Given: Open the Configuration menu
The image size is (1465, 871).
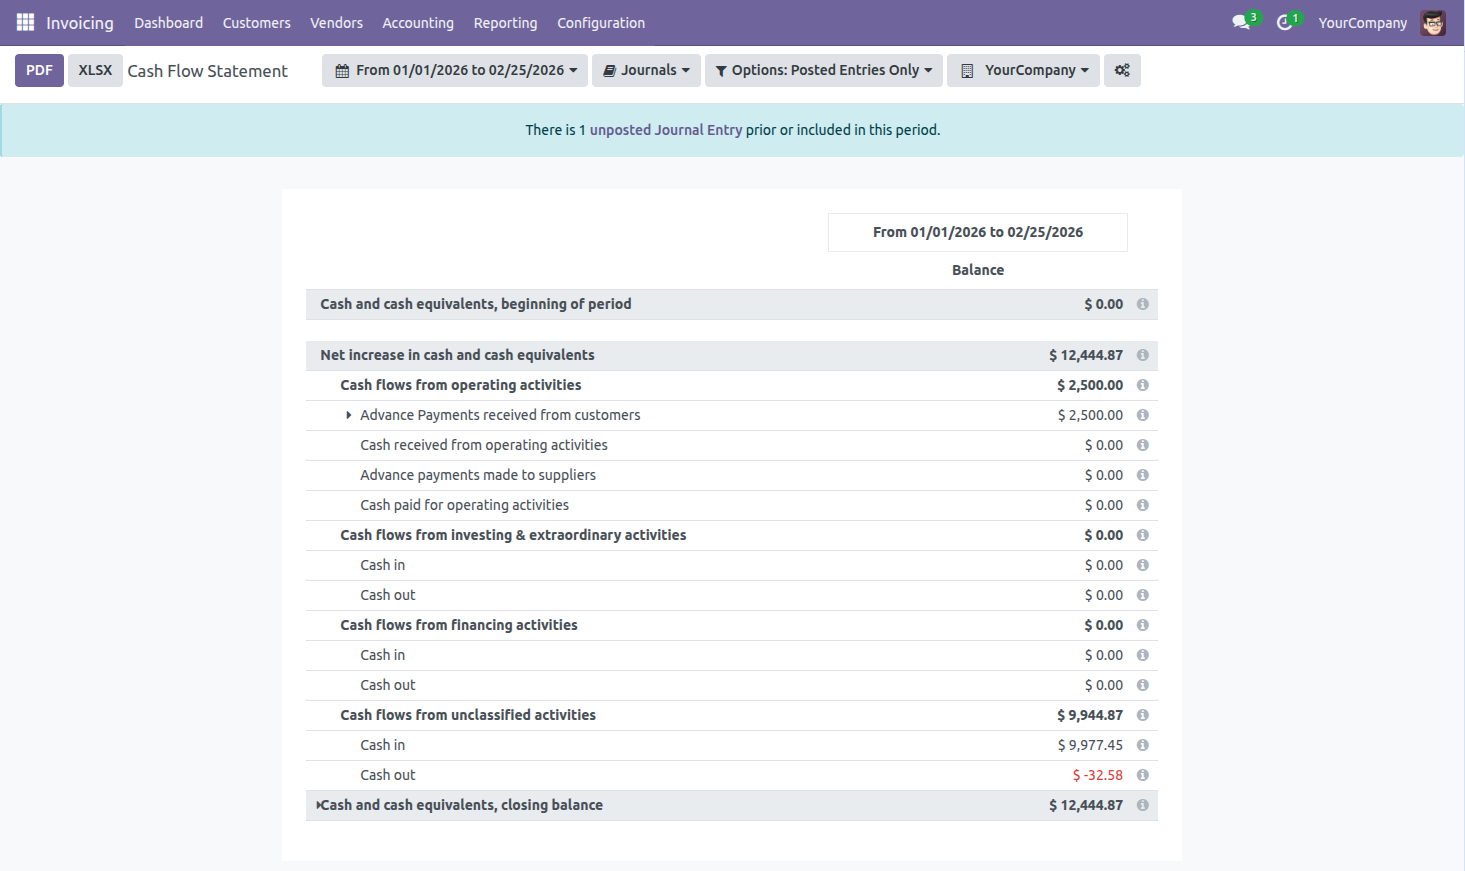Looking at the screenshot, I should (x=600, y=22).
